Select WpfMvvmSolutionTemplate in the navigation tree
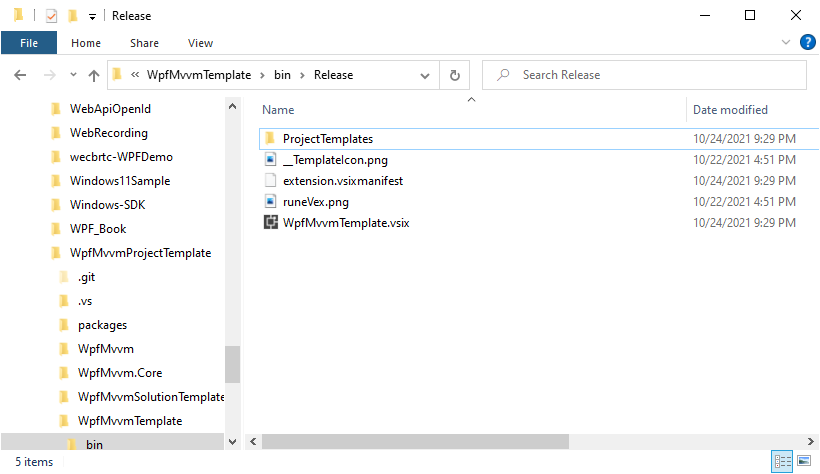The image size is (820, 474). (151, 397)
